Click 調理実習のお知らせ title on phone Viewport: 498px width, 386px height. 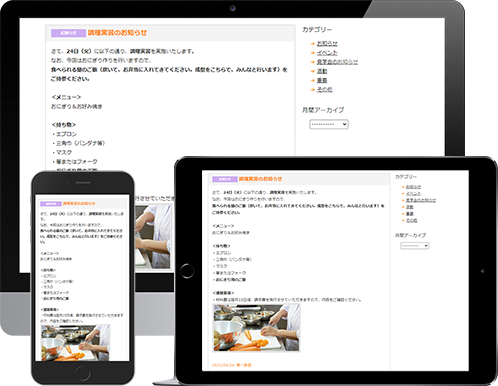(79, 203)
